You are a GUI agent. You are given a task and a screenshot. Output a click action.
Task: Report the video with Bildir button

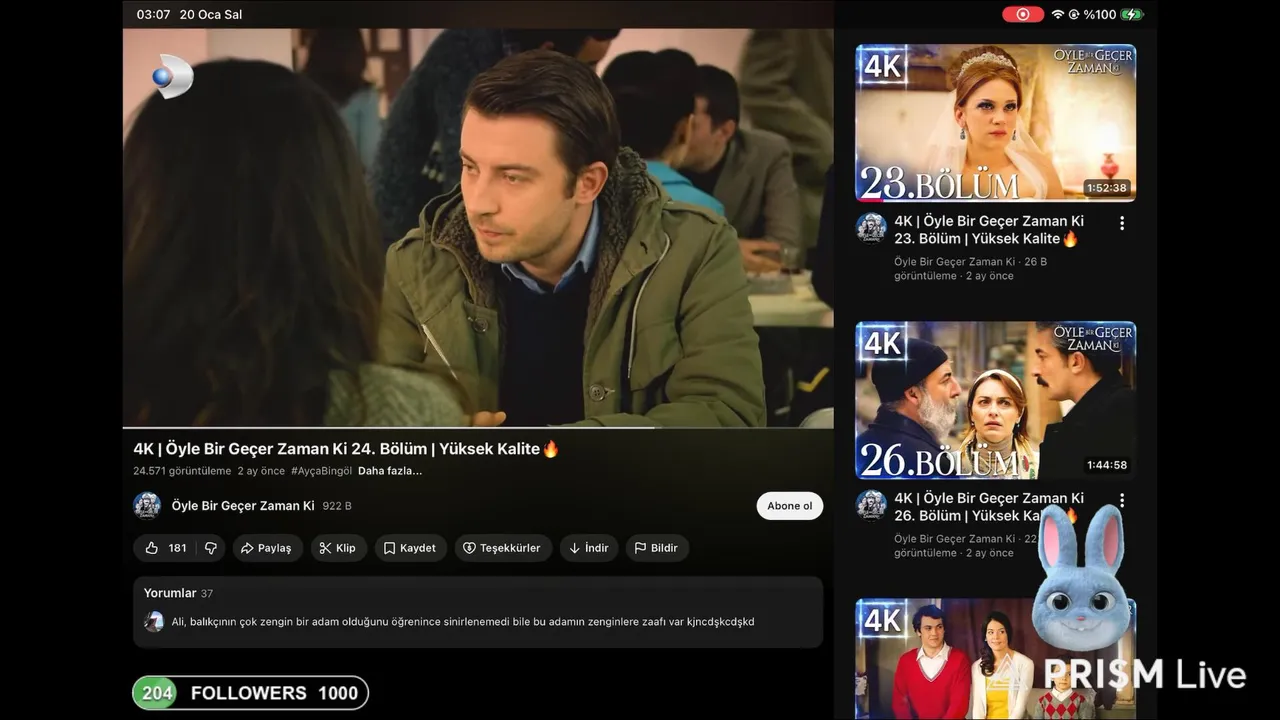pos(657,548)
